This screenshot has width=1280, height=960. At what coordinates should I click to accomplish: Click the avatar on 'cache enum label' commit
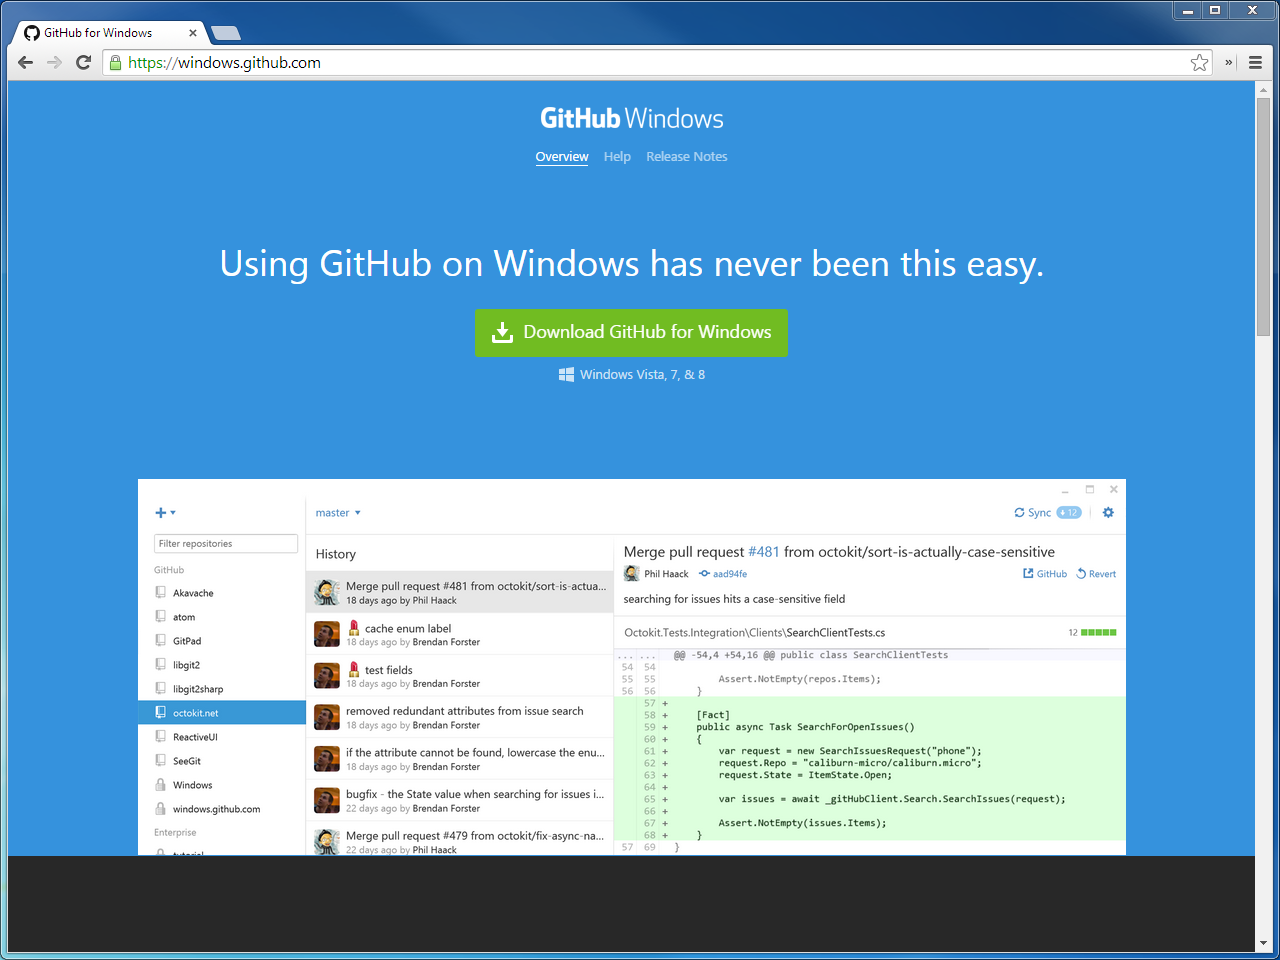[x=327, y=634]
